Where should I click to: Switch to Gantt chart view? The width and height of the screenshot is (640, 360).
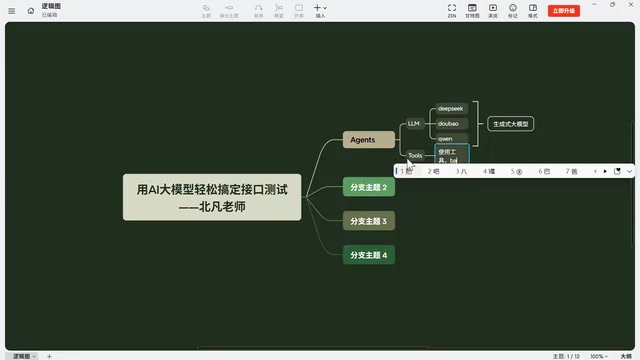click(472, 11)
